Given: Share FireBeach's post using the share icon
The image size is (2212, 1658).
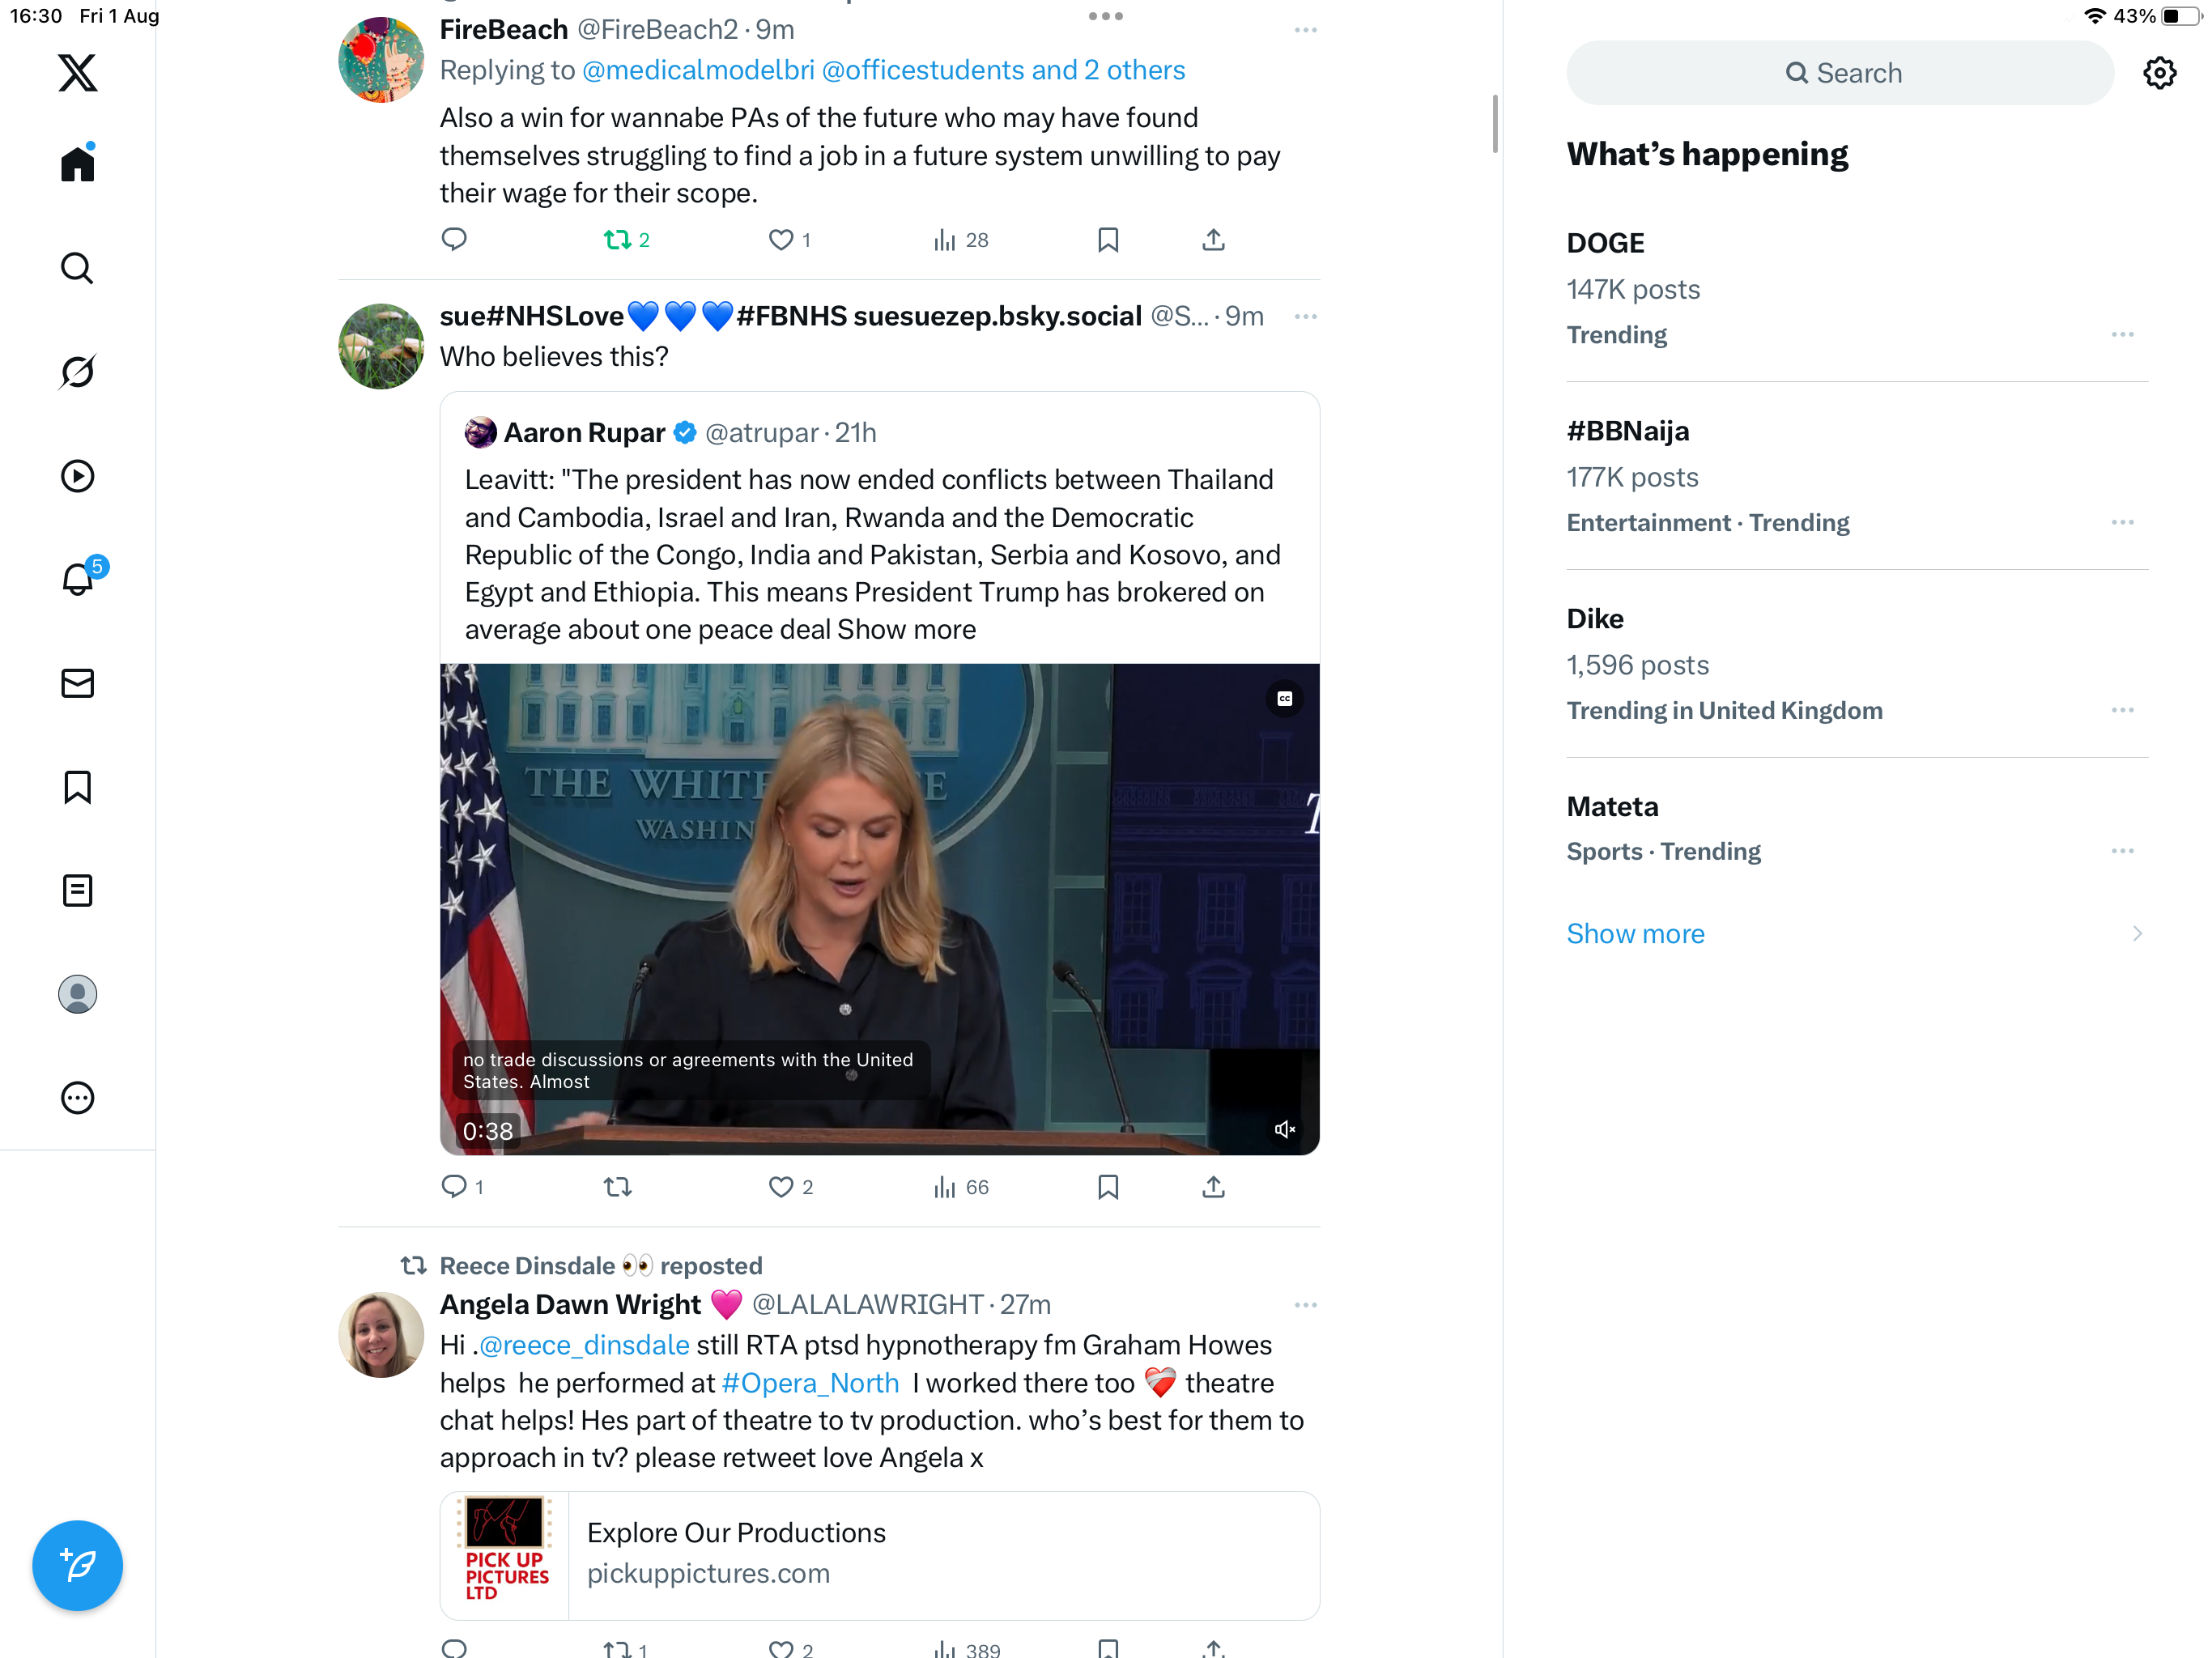Looking at the screenshot, I should click(1213, 240).
